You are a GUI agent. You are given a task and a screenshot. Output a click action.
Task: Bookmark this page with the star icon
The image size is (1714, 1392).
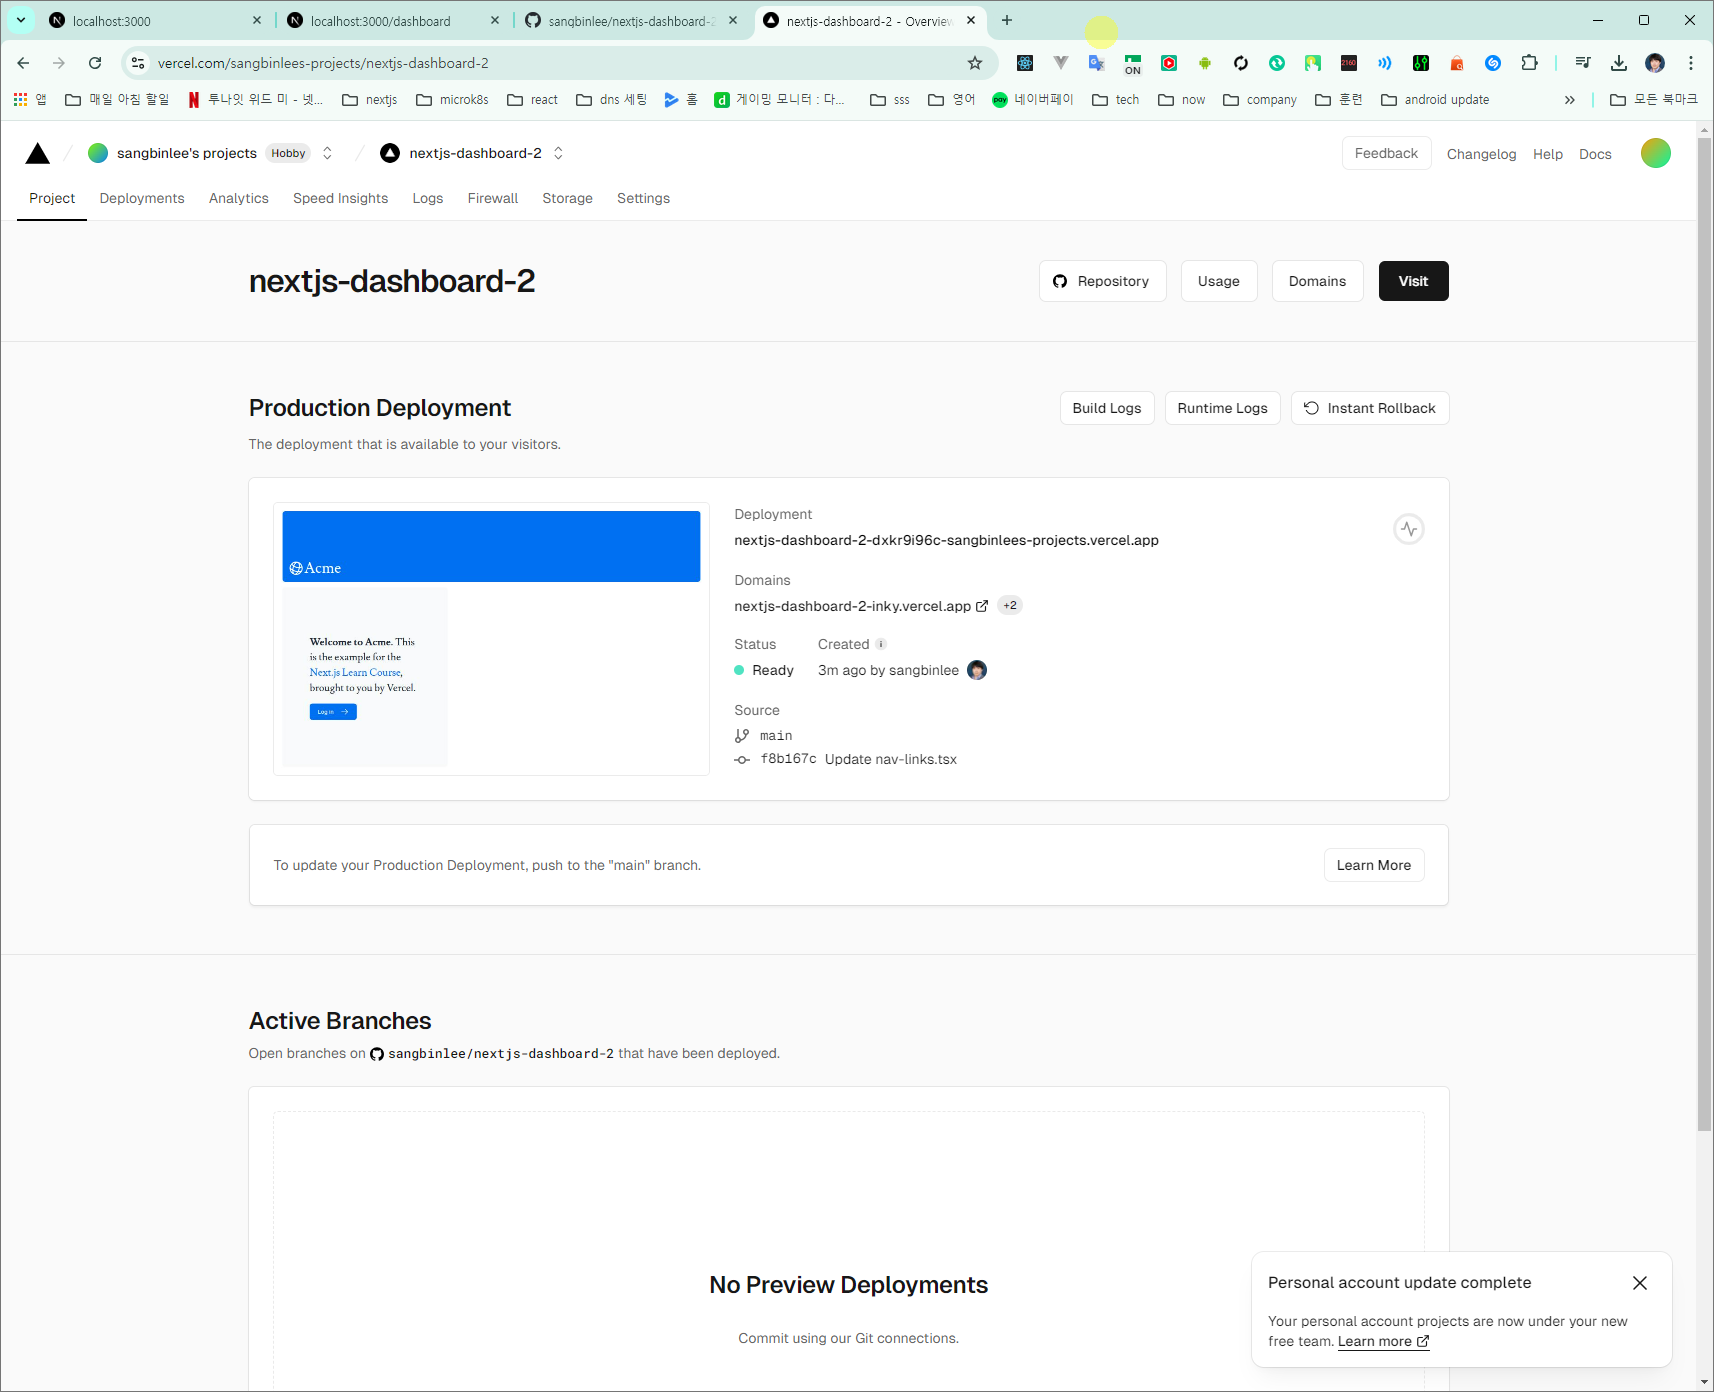975,63
